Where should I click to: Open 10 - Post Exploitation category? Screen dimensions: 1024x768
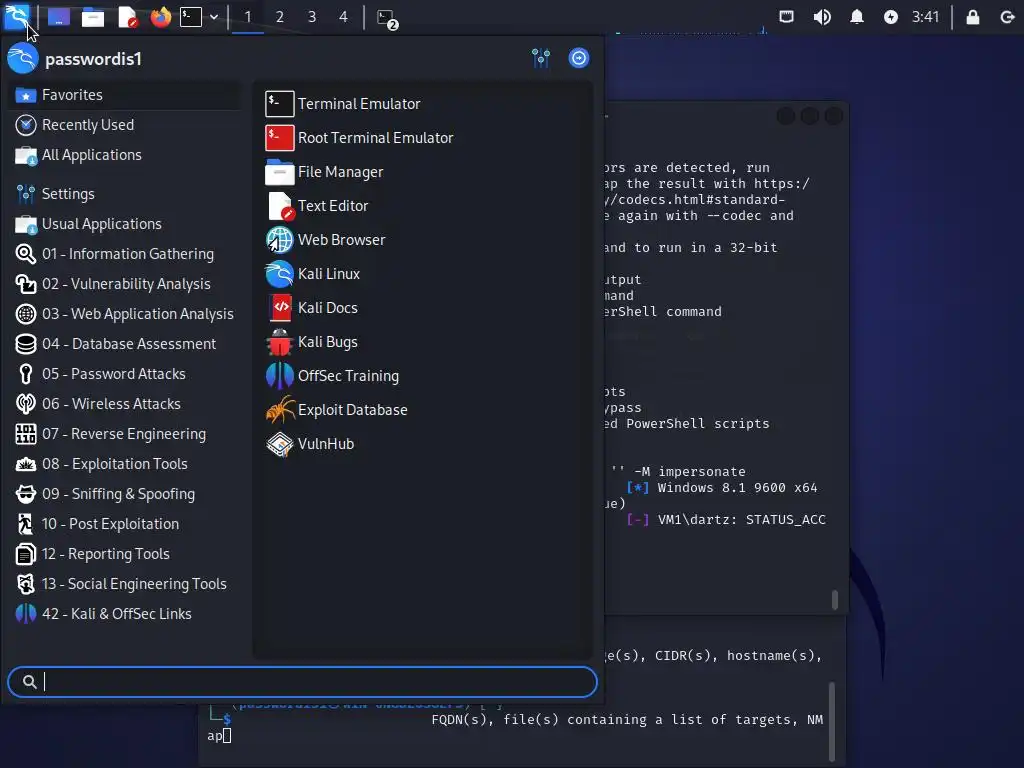[x=124, y=524]
